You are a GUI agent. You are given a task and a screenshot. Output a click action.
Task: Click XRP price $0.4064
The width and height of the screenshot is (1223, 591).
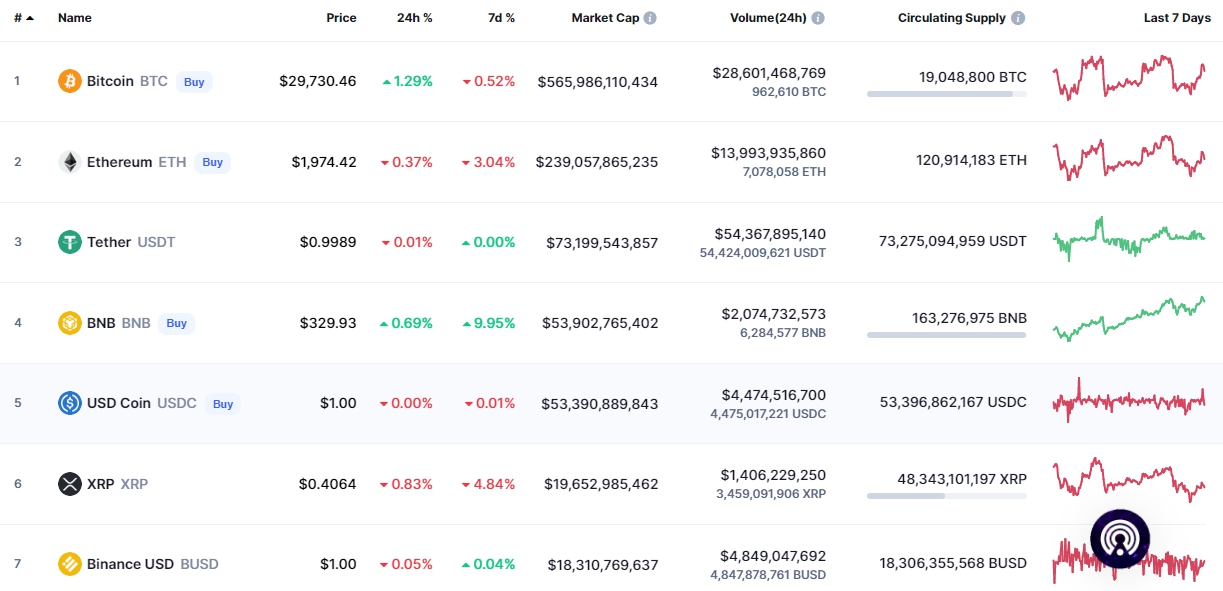pos(328,484)
